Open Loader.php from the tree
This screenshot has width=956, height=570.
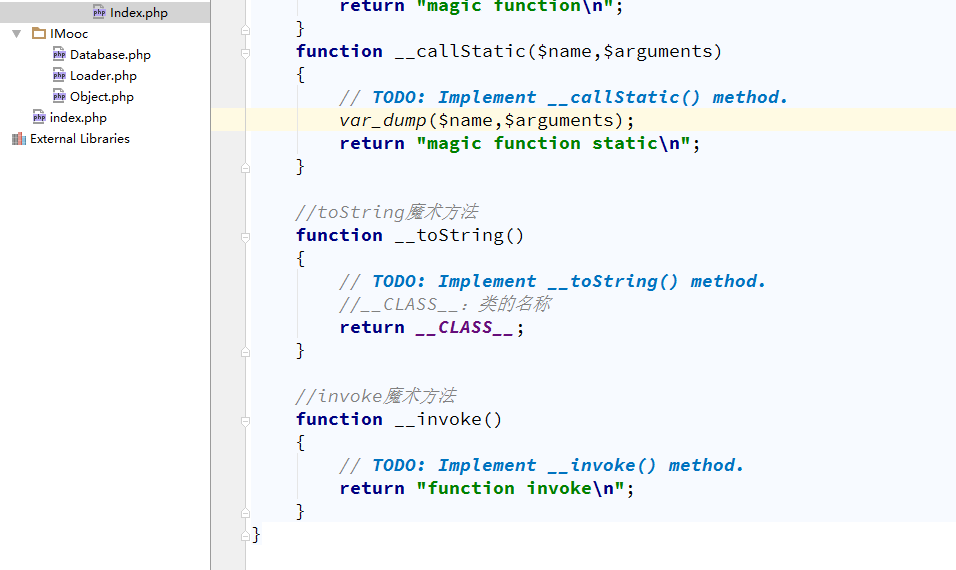coord(103,76)
